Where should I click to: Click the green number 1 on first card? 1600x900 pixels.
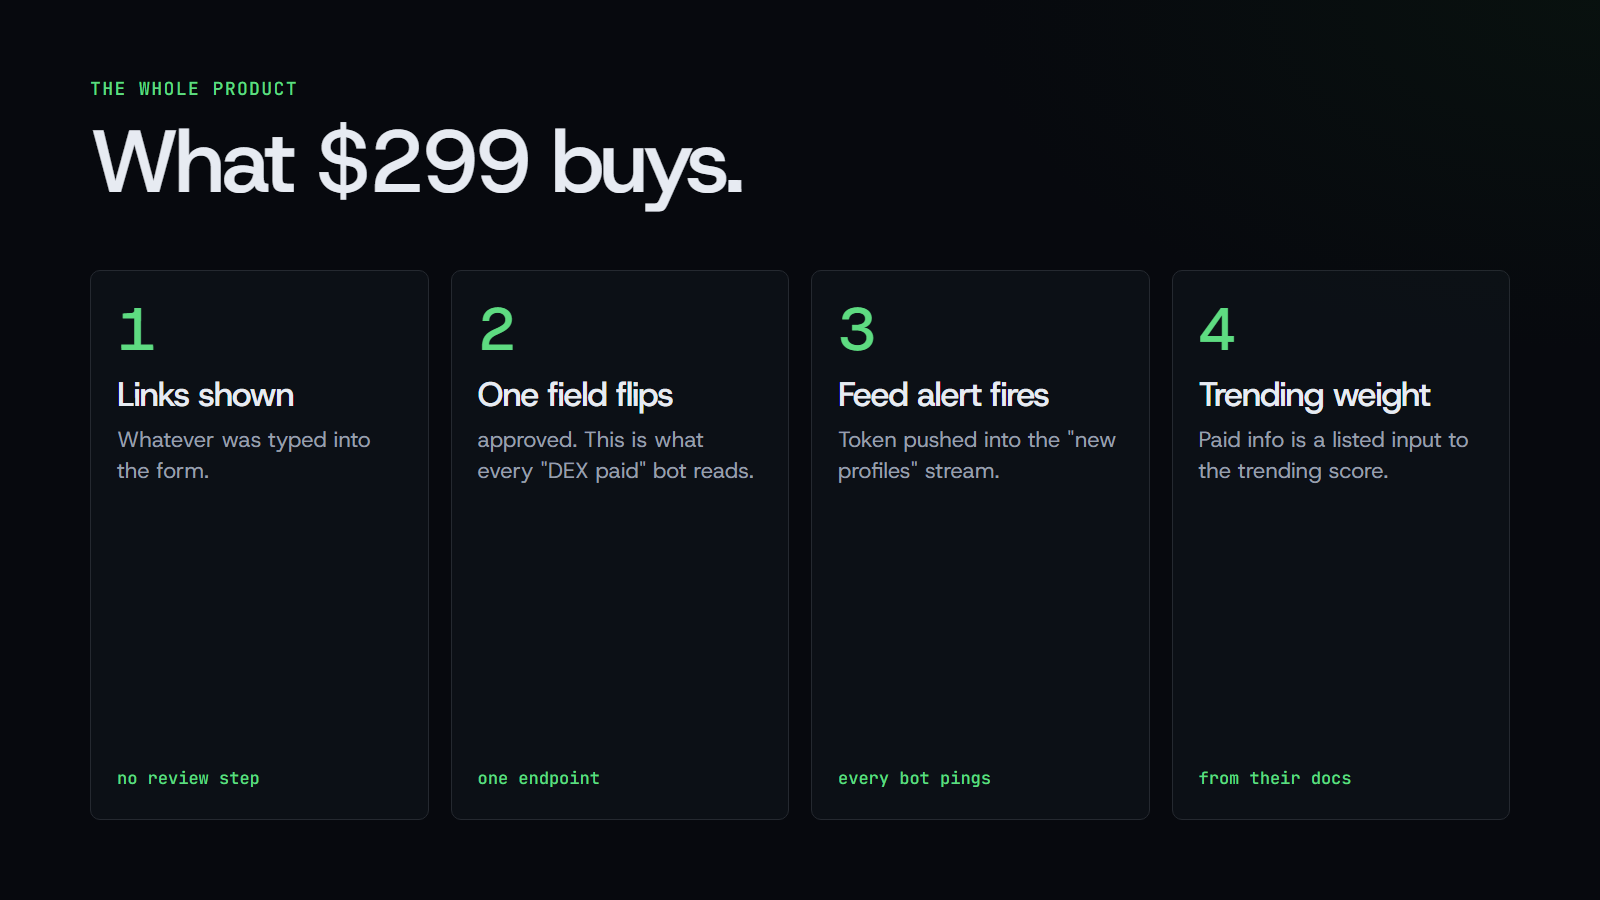136,330
